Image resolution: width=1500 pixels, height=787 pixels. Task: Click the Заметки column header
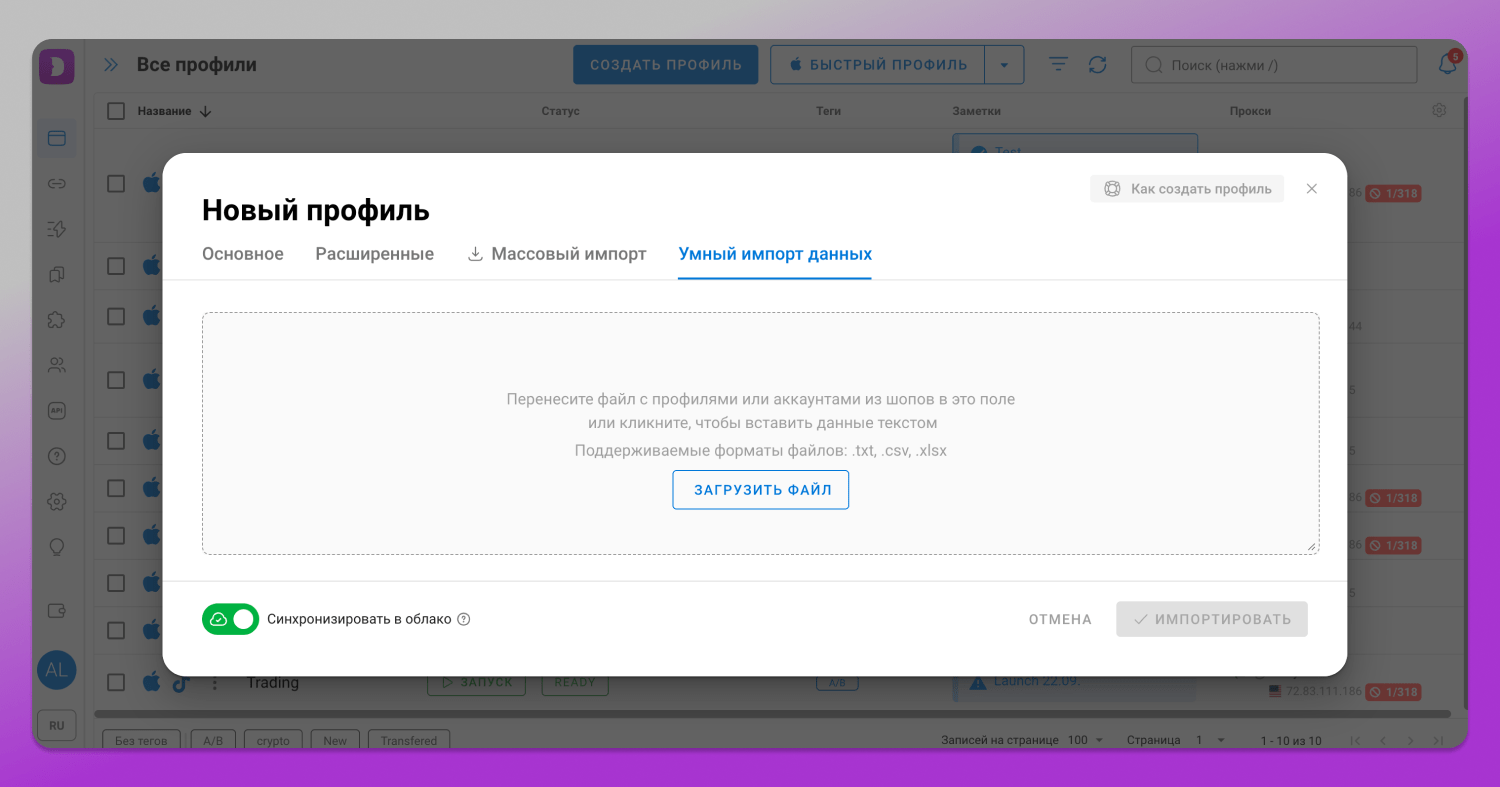point(976,111)
